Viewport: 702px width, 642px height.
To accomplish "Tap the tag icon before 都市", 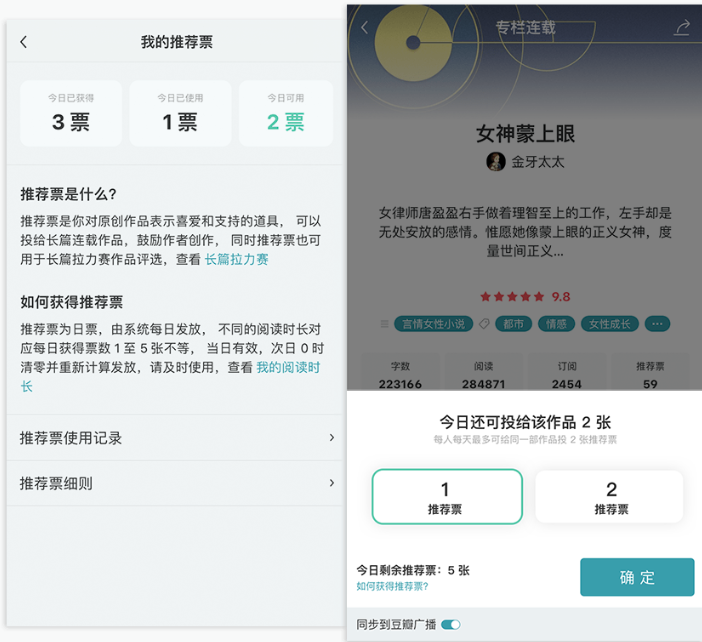I will (x=484, y=324).
